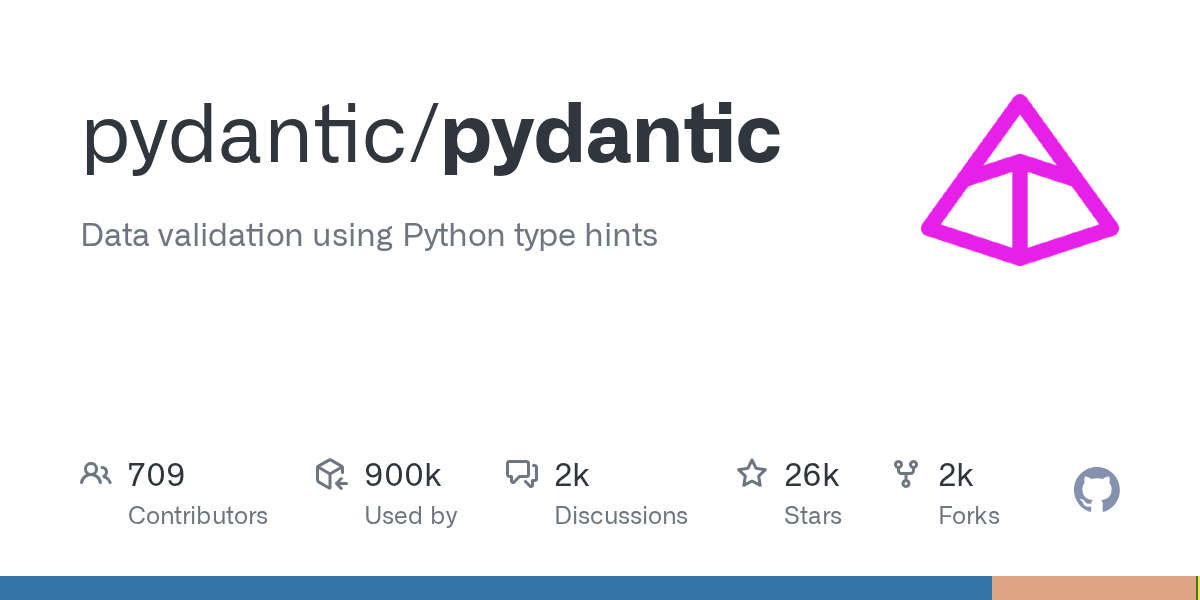1200x600 pixels.
Task: Open the Discussions speech-bubble icon
Action: 523,474
